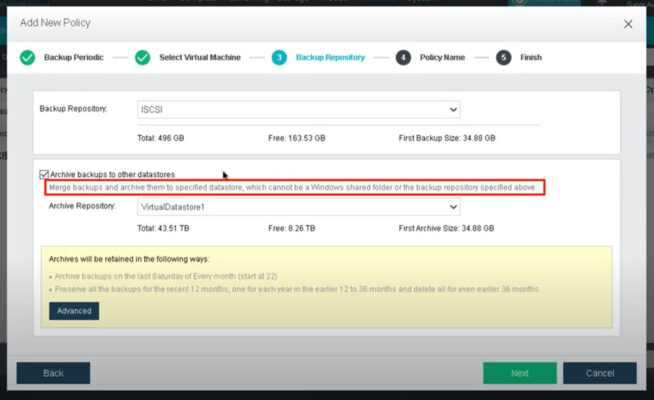Click the green Next button
This screenshot has height=400, width=654.
(x=520, y=373)
